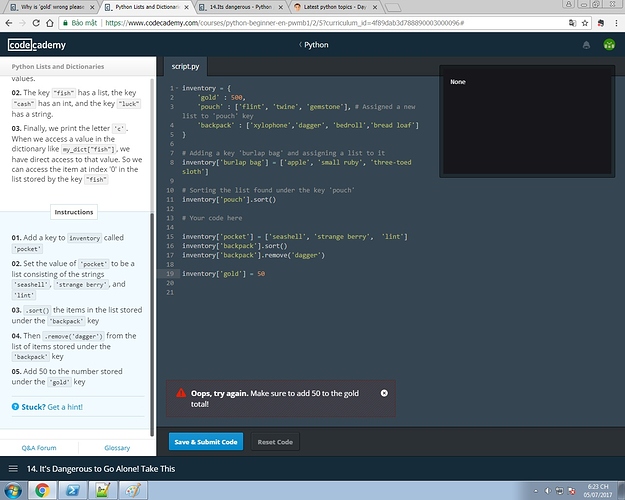Viewport: 625px width, 500px height.
Task: Dismiss the 'Oops, try again' error message
Action: point(384,393)
